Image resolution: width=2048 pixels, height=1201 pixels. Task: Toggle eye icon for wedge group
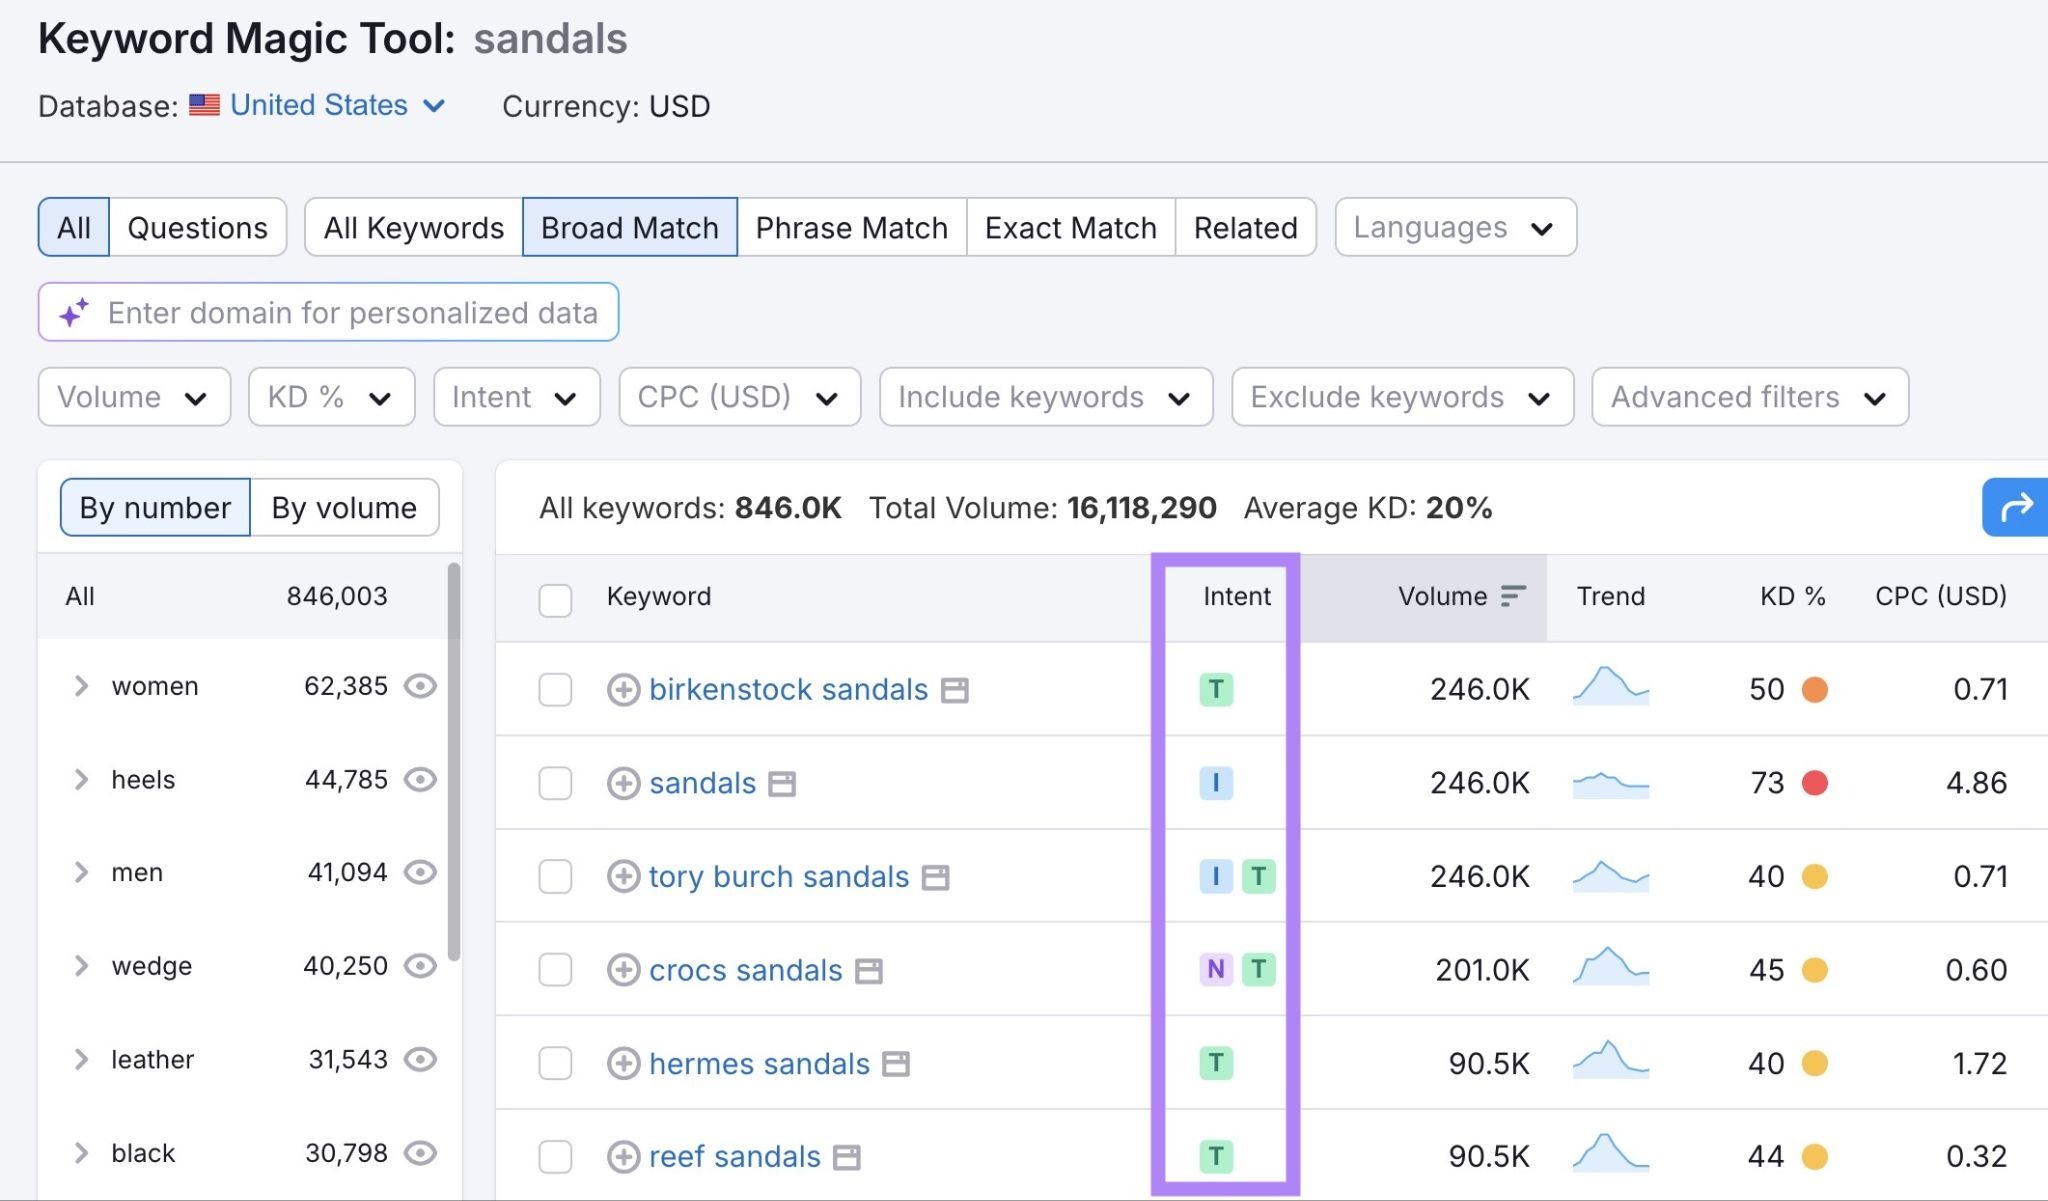420,966
